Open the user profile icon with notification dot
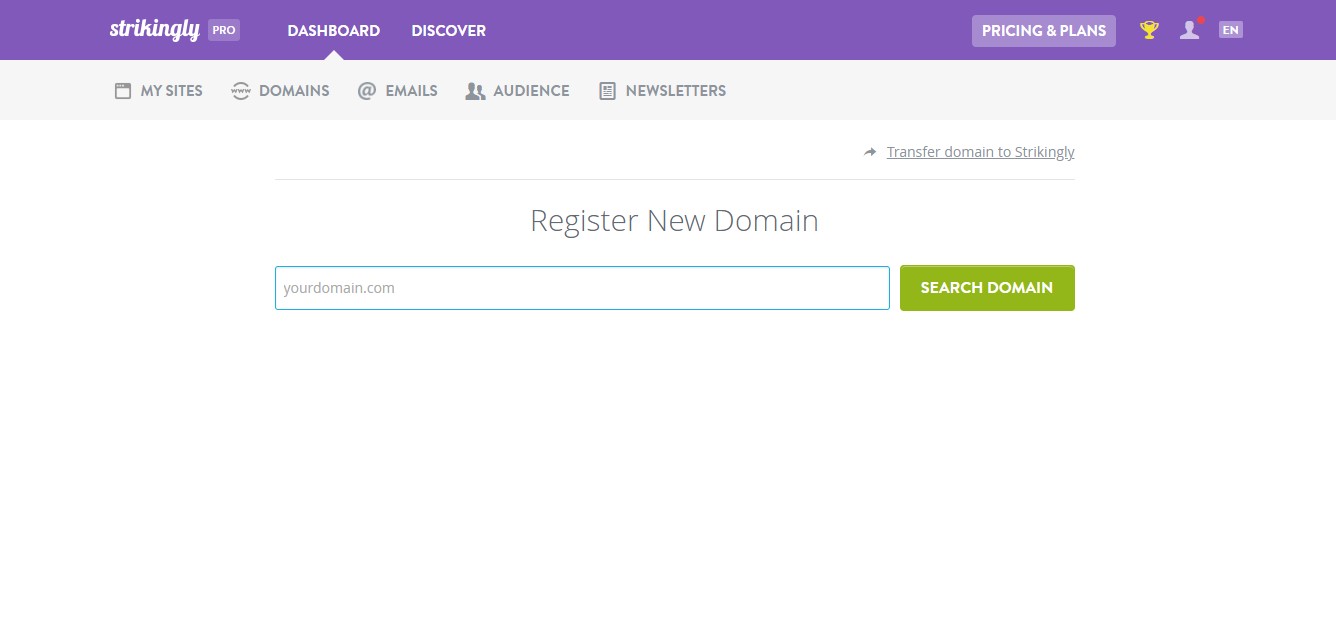Screen dimensions: 1336x640 pos(1189,30)
